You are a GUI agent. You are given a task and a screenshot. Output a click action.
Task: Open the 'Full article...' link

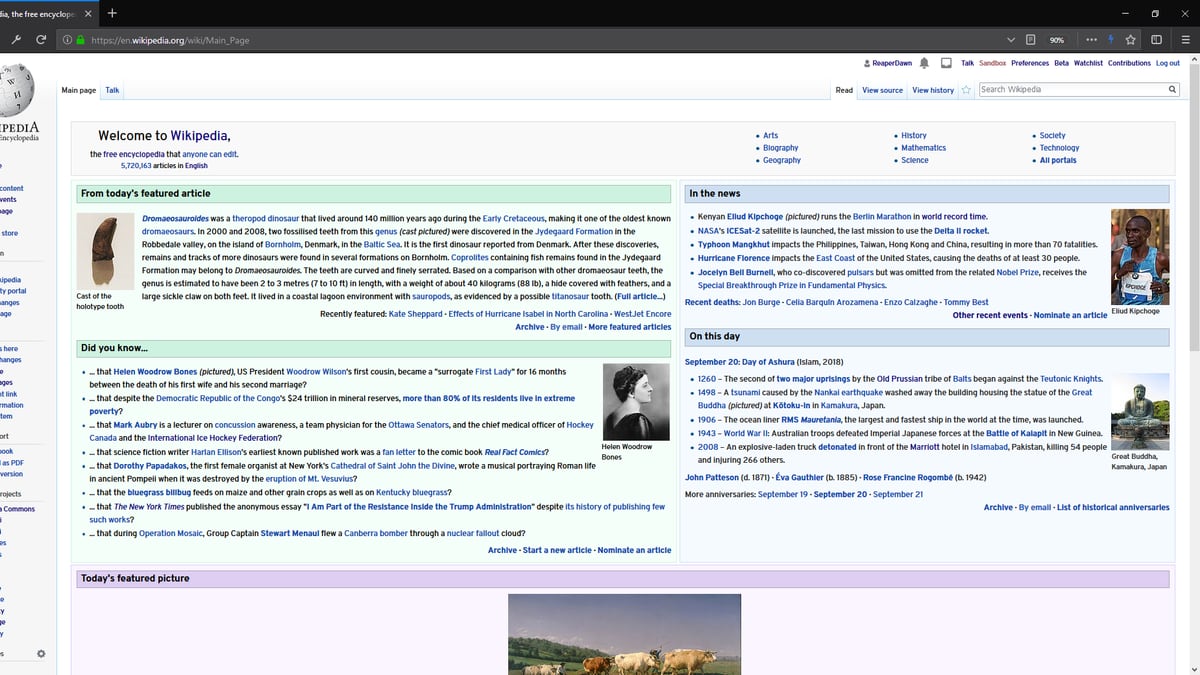click(640, 297)
